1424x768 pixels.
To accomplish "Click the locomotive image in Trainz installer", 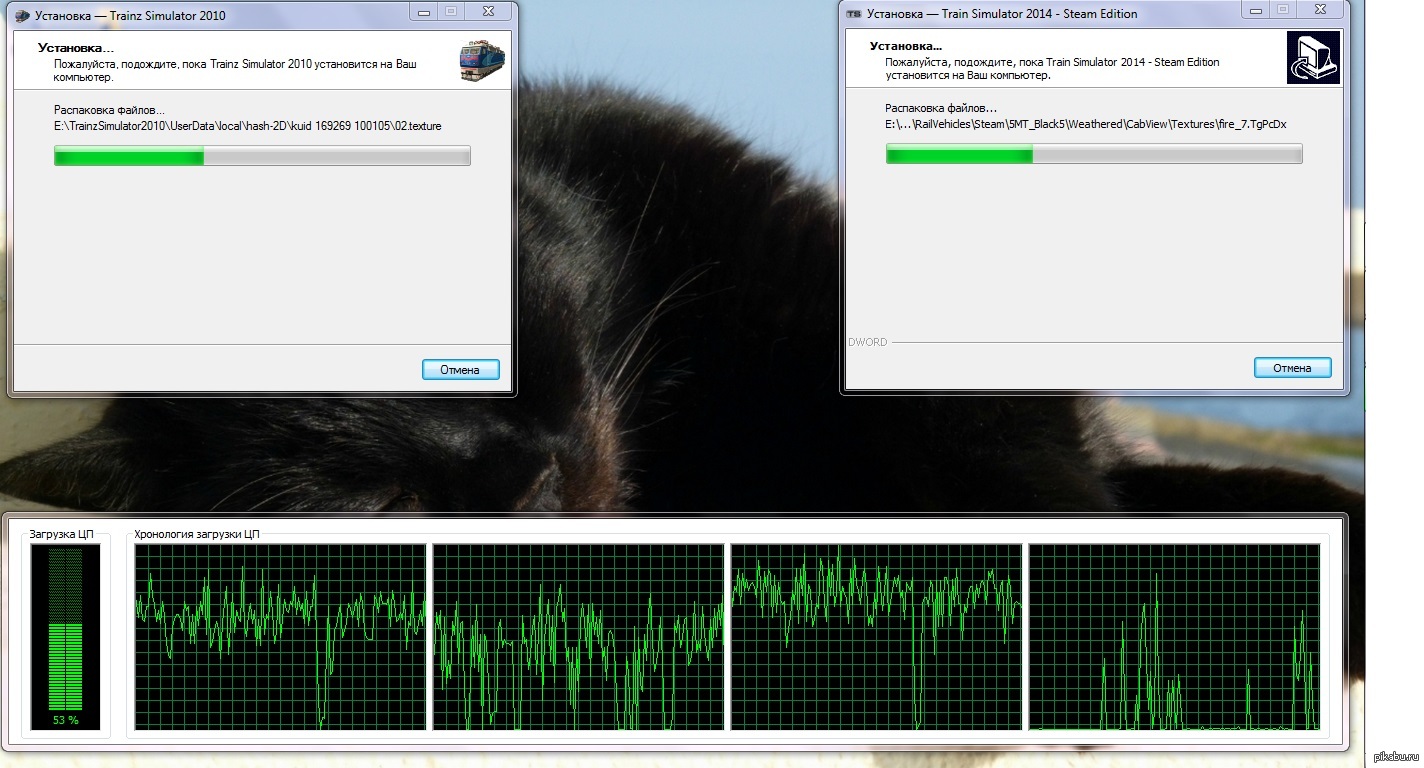I will click(482, 60).
